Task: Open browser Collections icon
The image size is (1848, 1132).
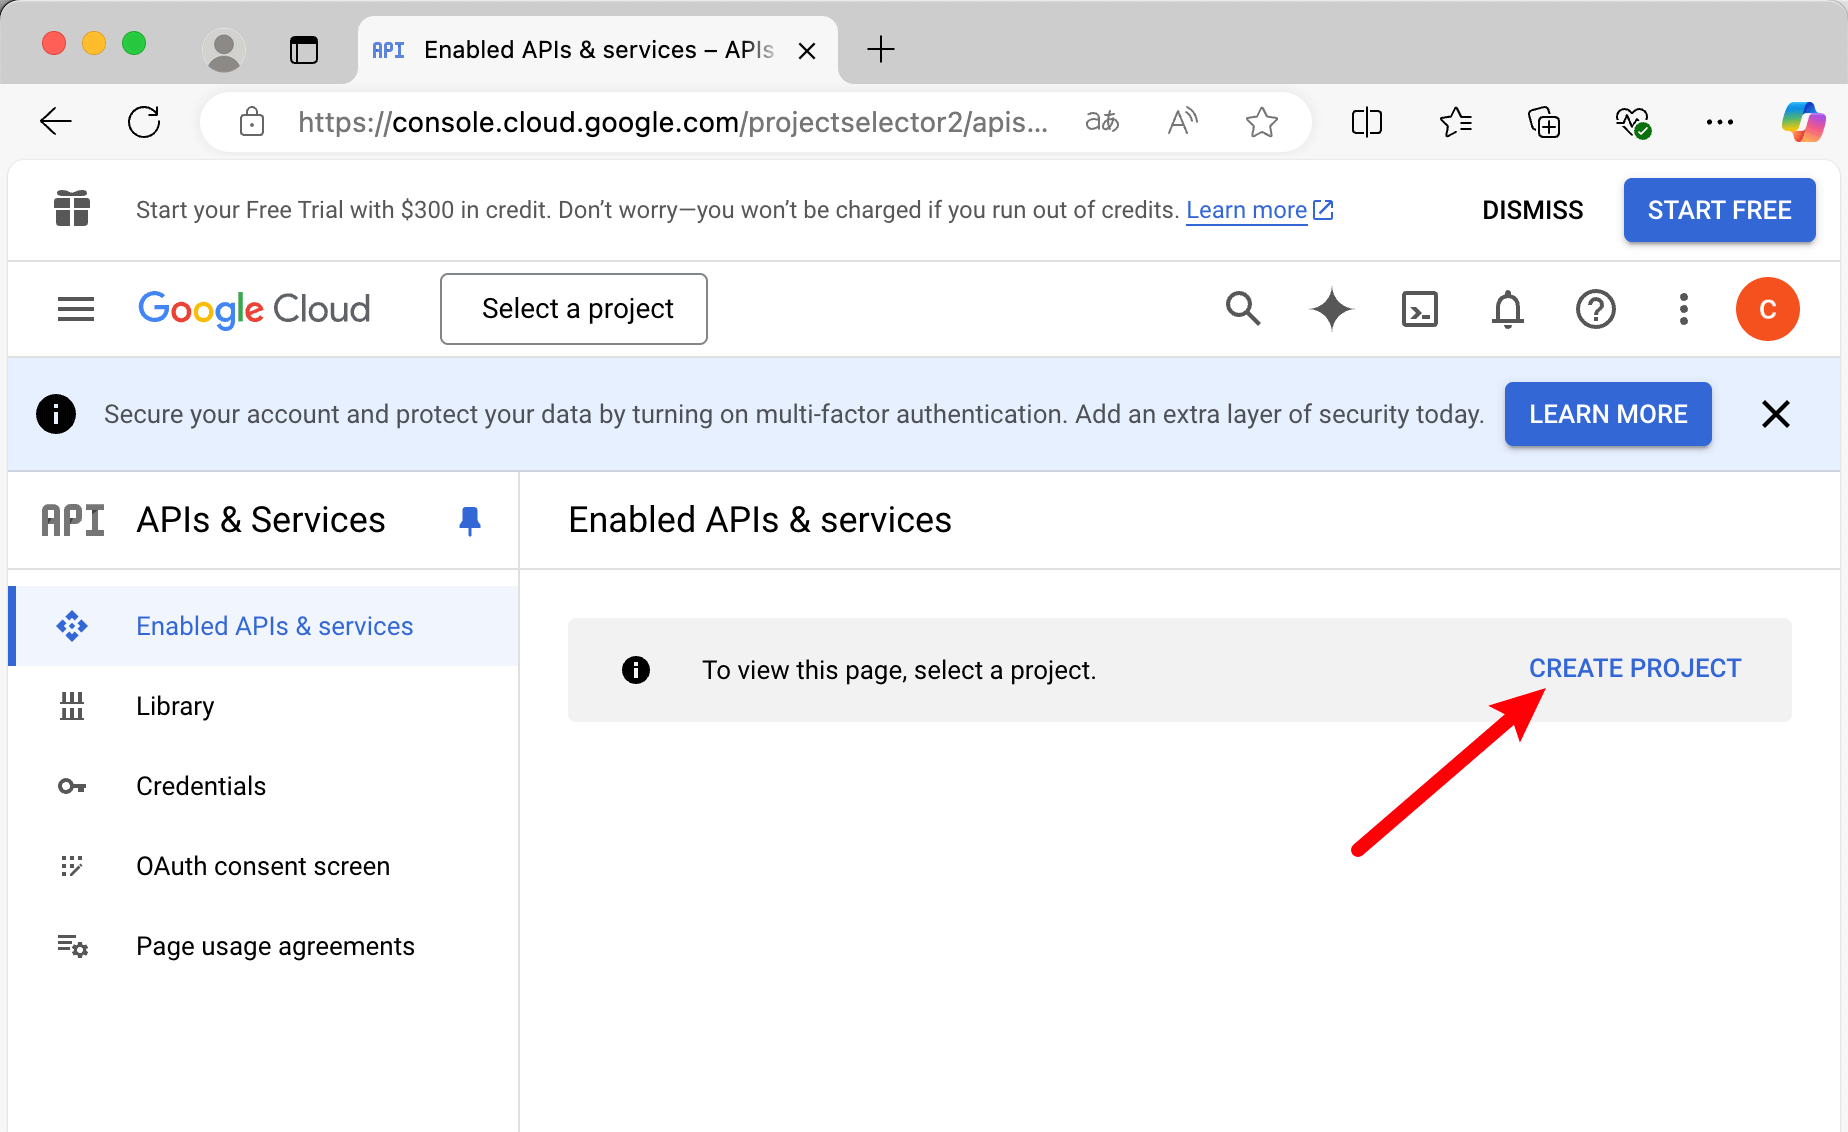Action: point(1544,122)
